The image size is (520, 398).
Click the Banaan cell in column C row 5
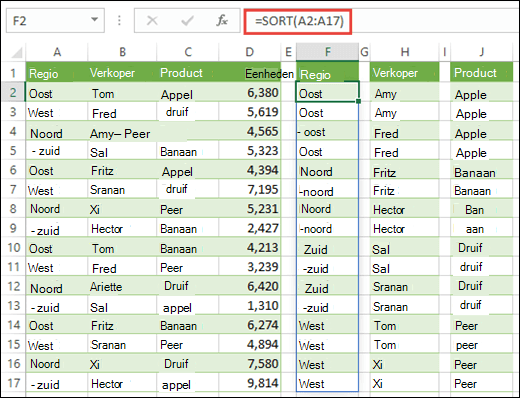point(188,151)
